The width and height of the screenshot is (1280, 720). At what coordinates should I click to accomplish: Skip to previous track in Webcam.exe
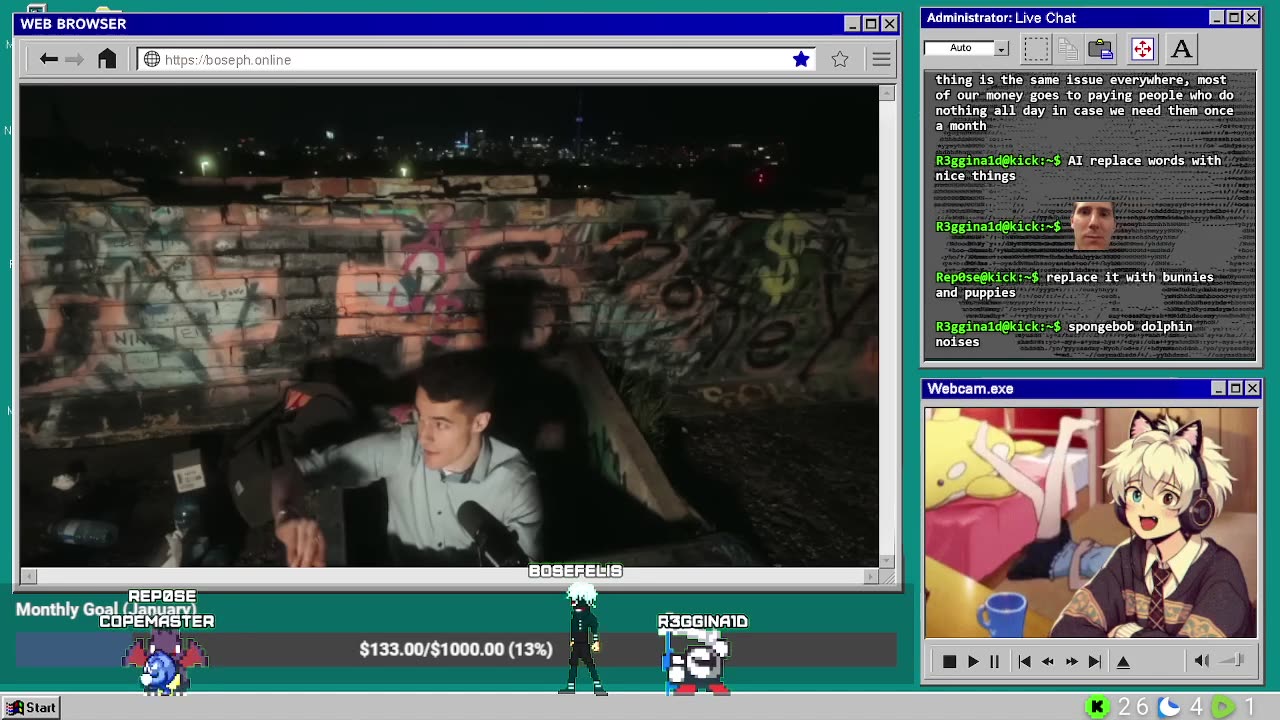(1024, 661)
